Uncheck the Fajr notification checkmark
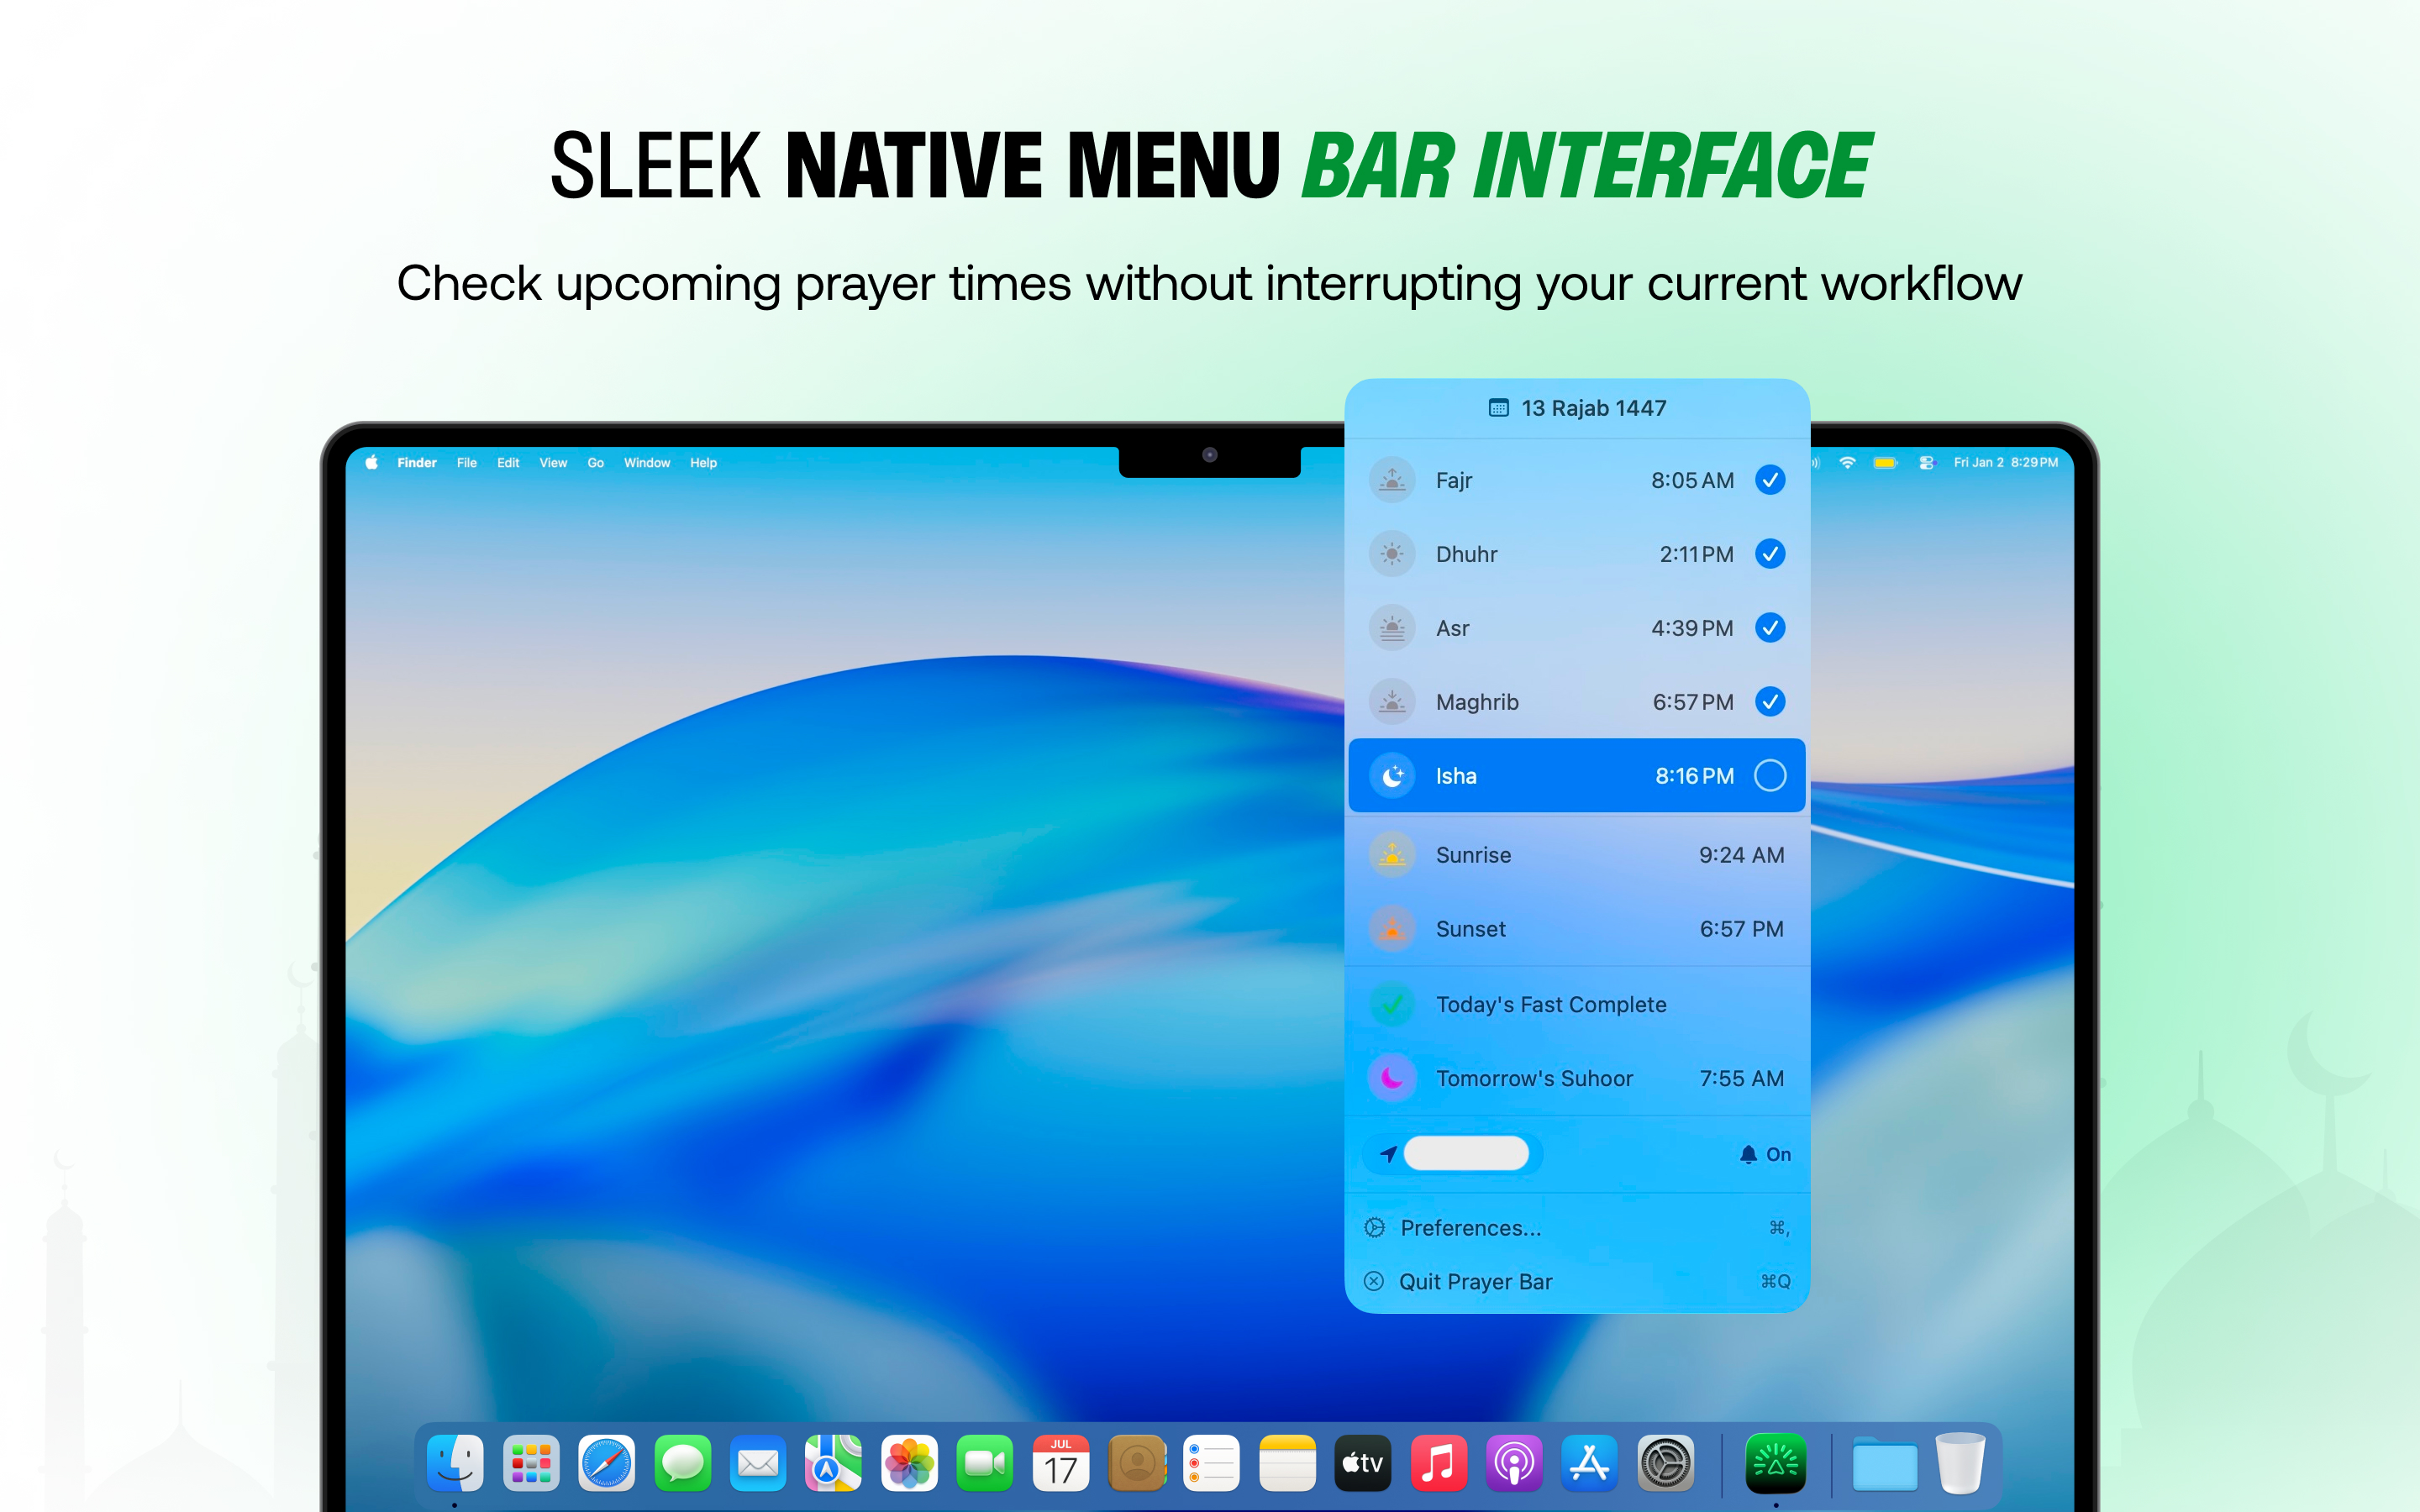The height and width of the screenshot is (1512, 2420). click(1770, 480)
